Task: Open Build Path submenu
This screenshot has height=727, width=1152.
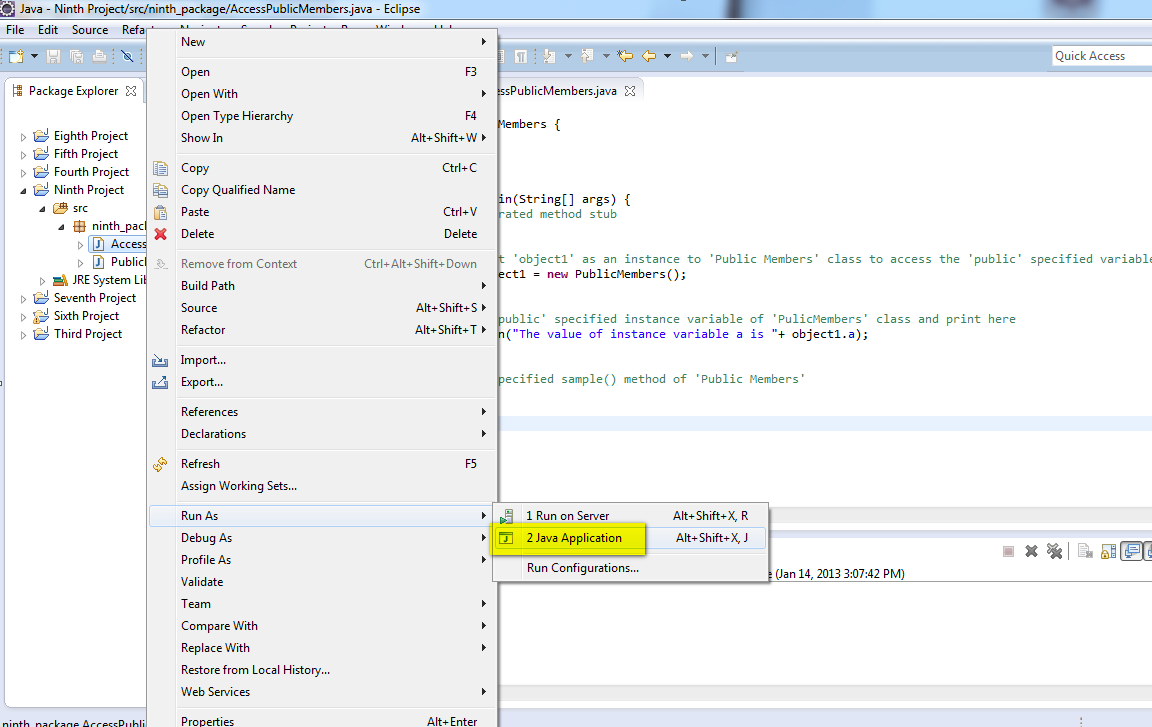Action: [323, 286]
